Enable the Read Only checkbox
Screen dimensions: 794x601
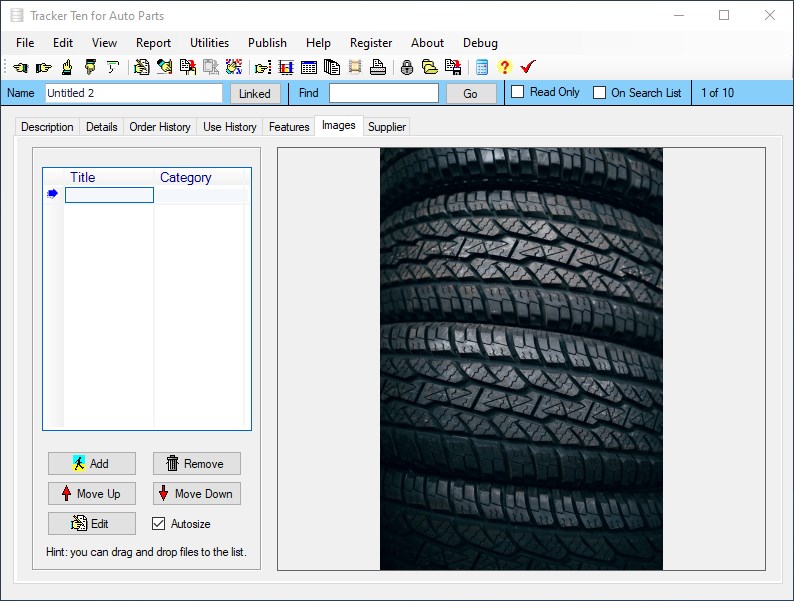(x=518, y=93)
